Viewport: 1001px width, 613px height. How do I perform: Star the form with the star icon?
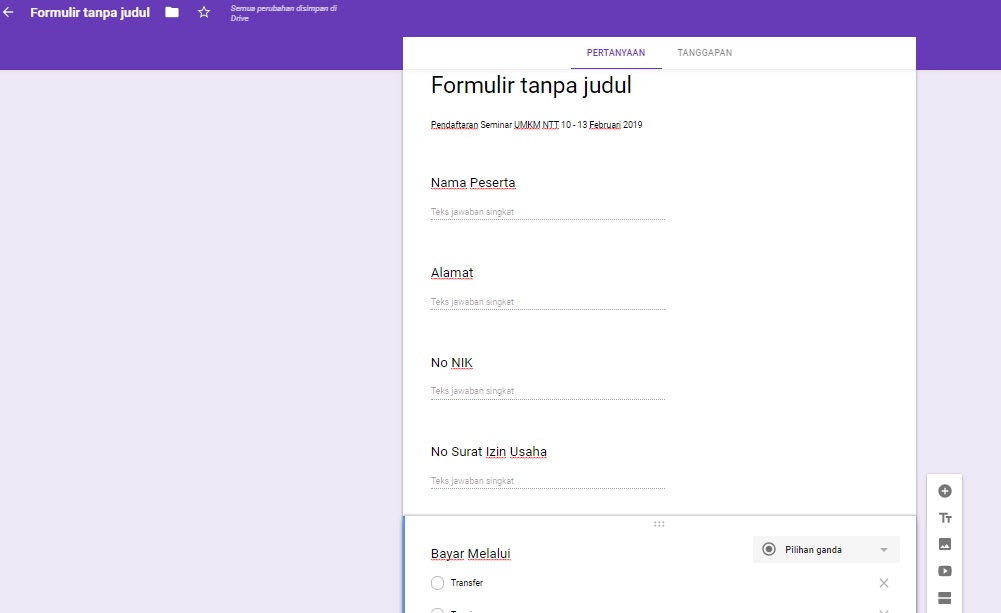coord(203,13)
